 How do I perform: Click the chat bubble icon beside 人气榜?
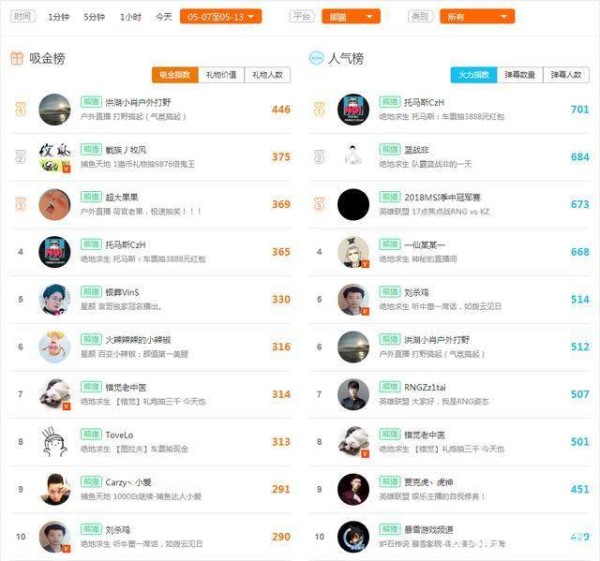point(316,58)
